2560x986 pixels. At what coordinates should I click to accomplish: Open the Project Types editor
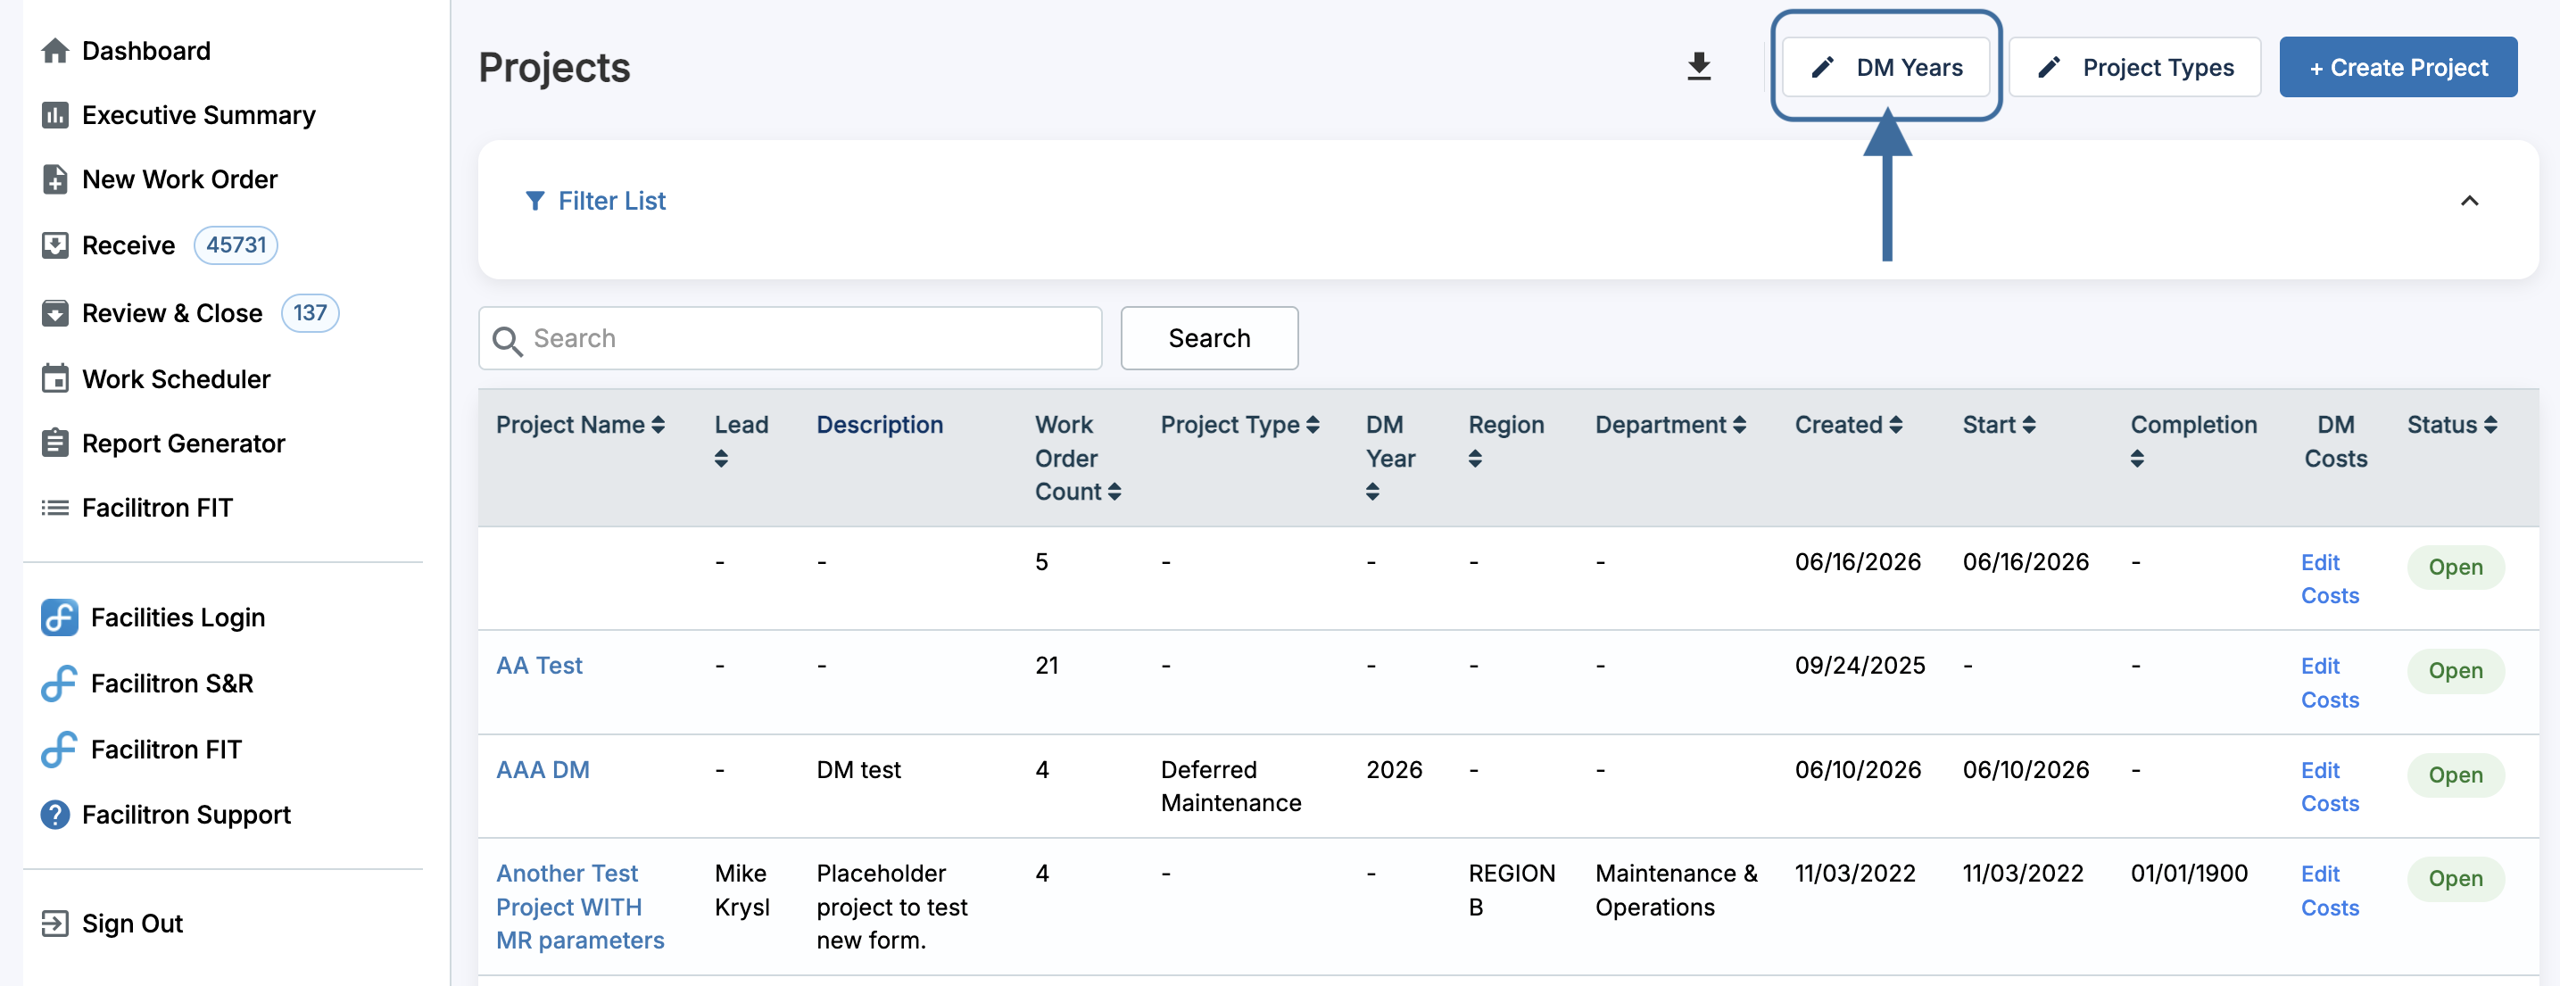2135,67
